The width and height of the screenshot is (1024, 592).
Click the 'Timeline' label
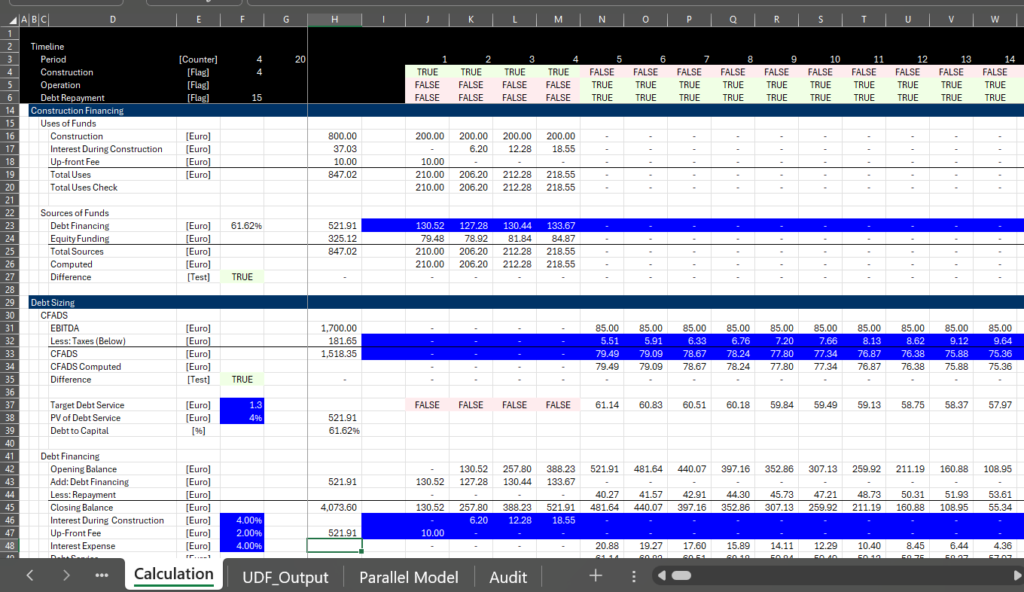(47, 46)
